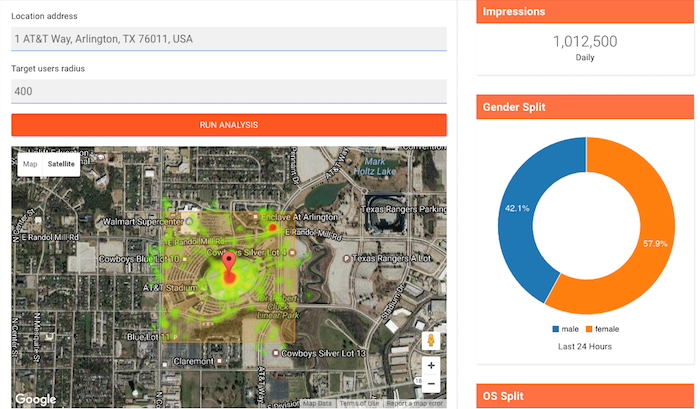This screenshot has height=409, width=700.
Task: Click the RUN ANALYSIS button
Action: [229, 125]
